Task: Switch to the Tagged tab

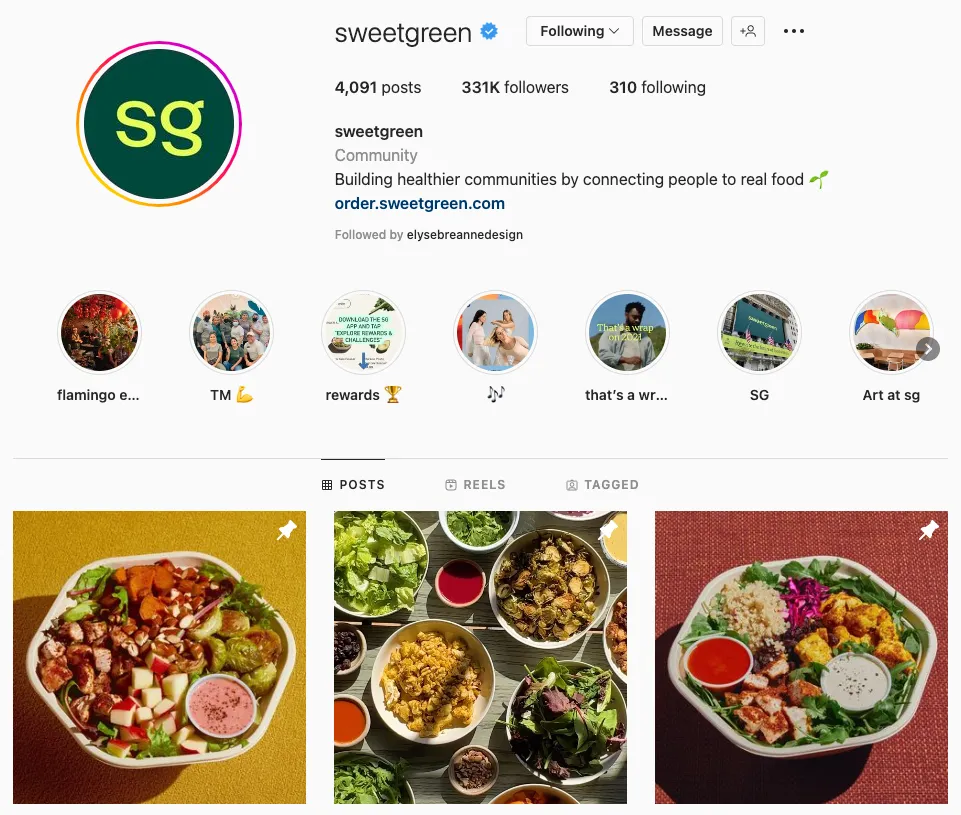Action: (602, 485)
